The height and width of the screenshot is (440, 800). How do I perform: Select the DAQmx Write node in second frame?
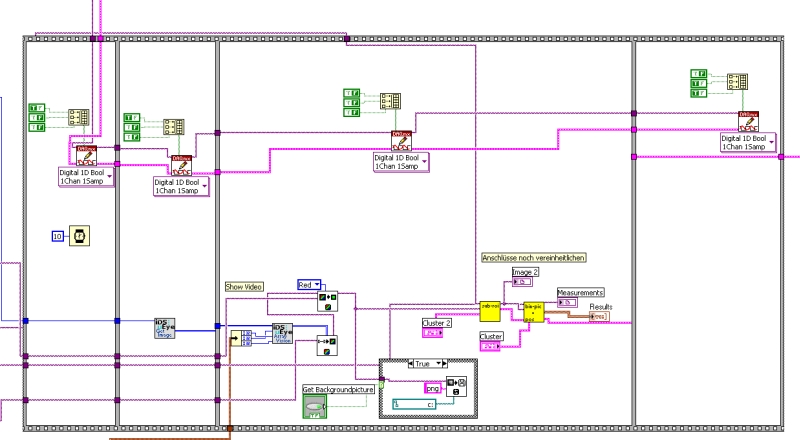[182, 165]
